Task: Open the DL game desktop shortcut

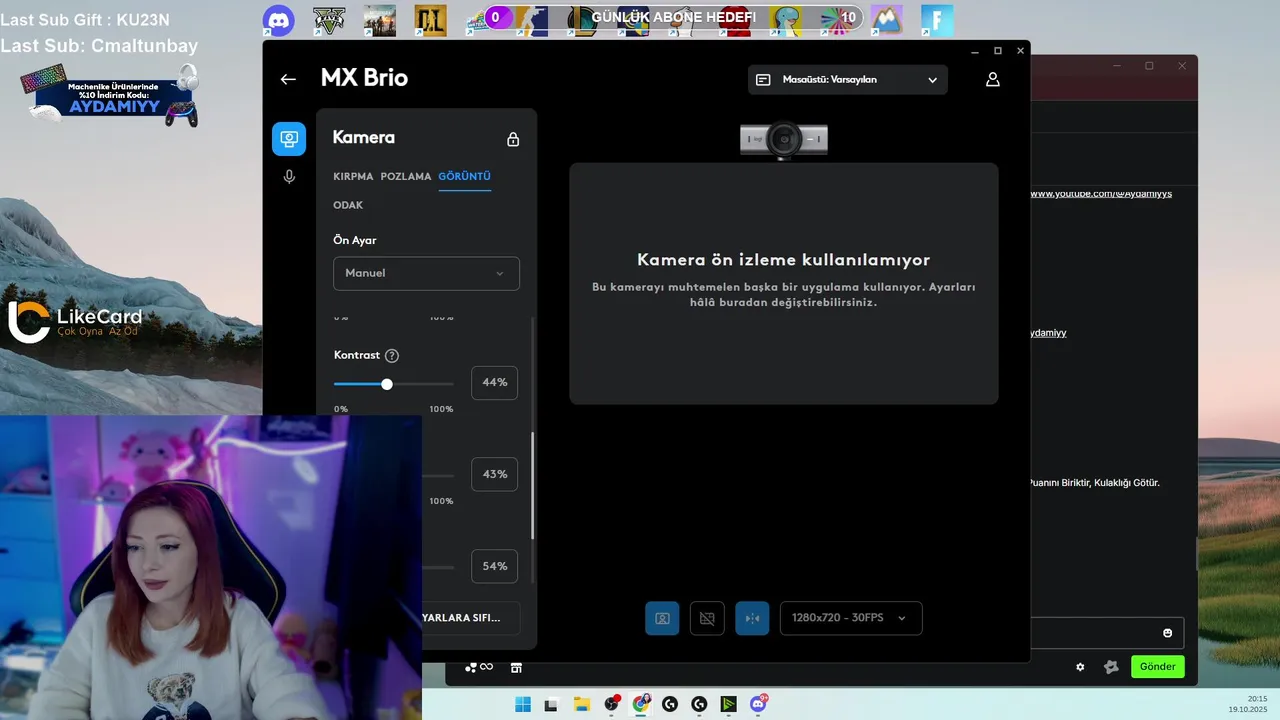Action: tap(430, 20)
